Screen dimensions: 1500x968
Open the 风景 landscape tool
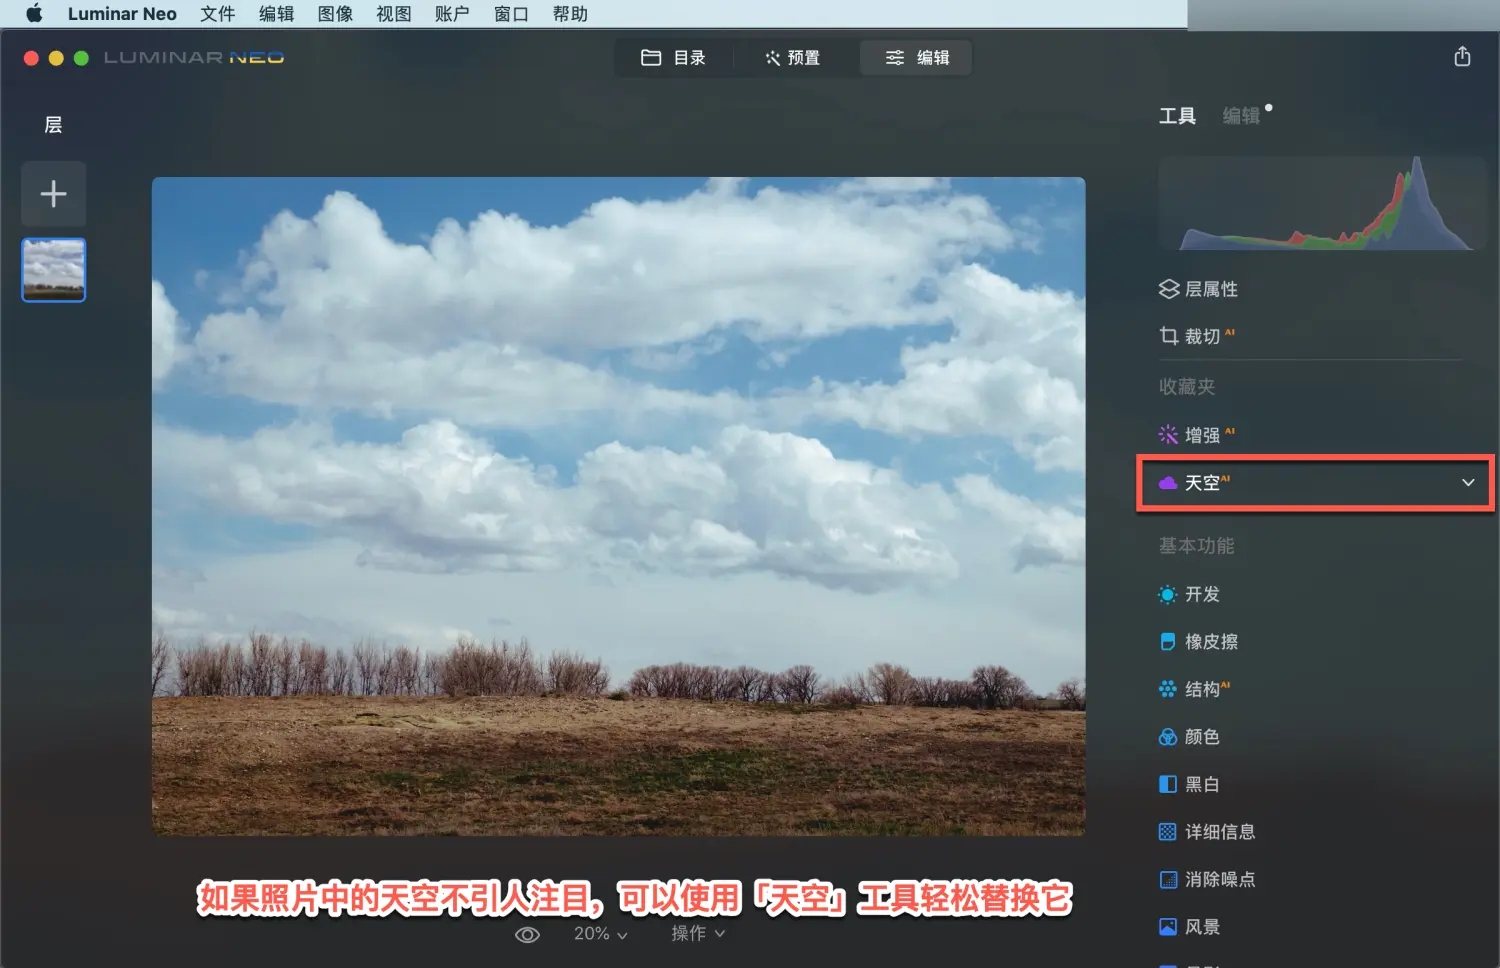[1202, 927]
